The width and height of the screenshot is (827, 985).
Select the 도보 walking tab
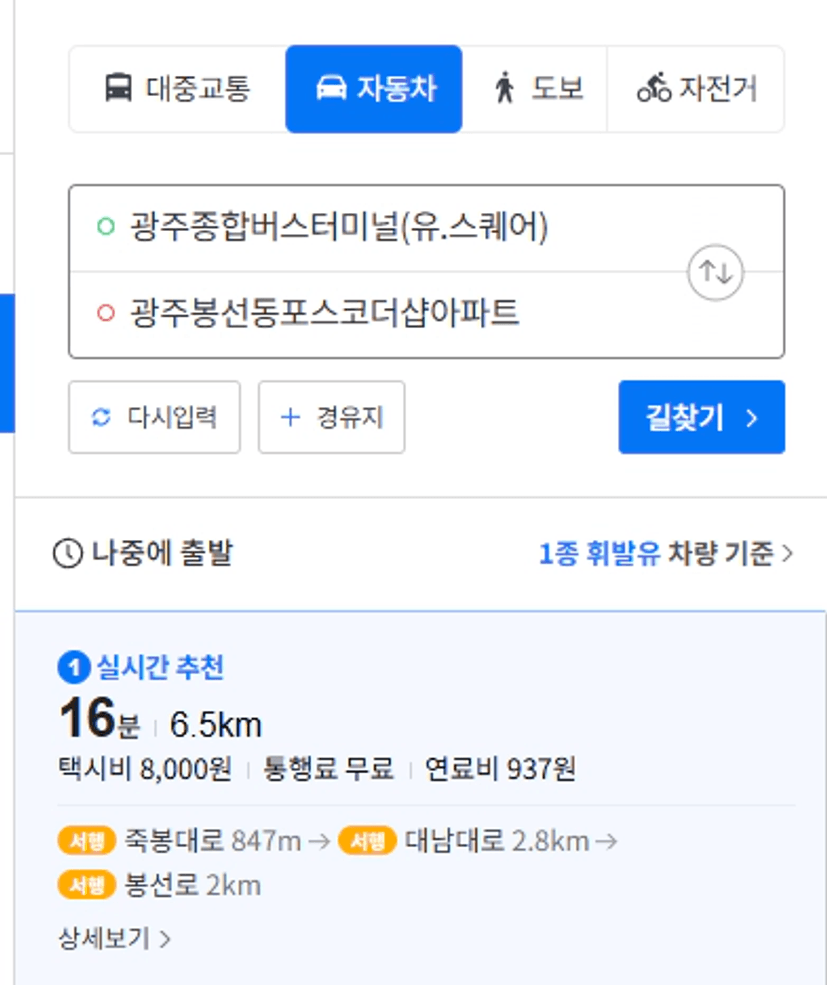click(535, 89)
